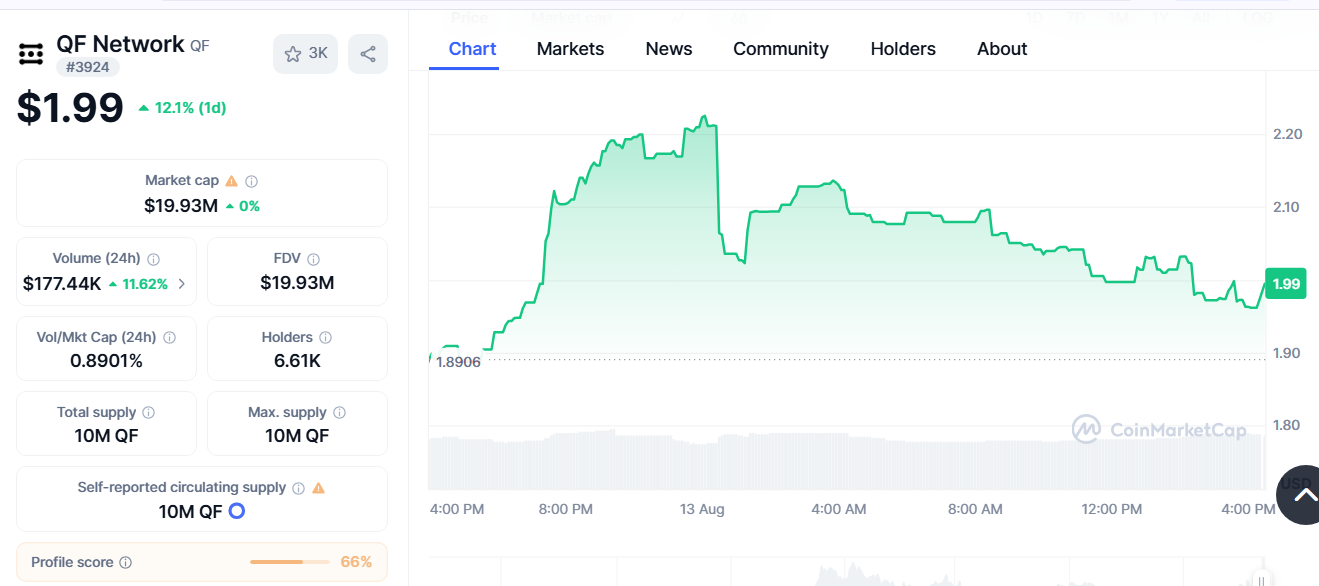Click the 13 Aug date label on chart axis
The height and width of the screenshot is (586, 1319).
click(x=702, y=509)
